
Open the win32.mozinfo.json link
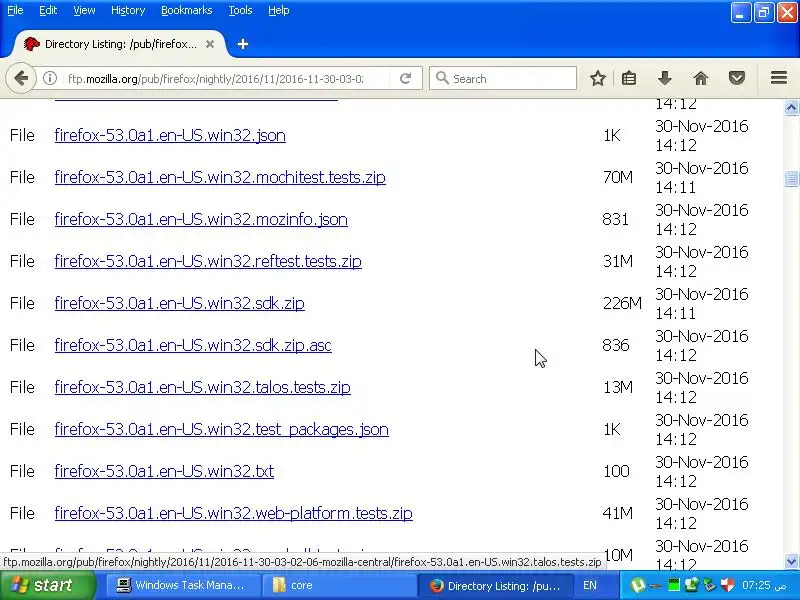coord(201,219)
